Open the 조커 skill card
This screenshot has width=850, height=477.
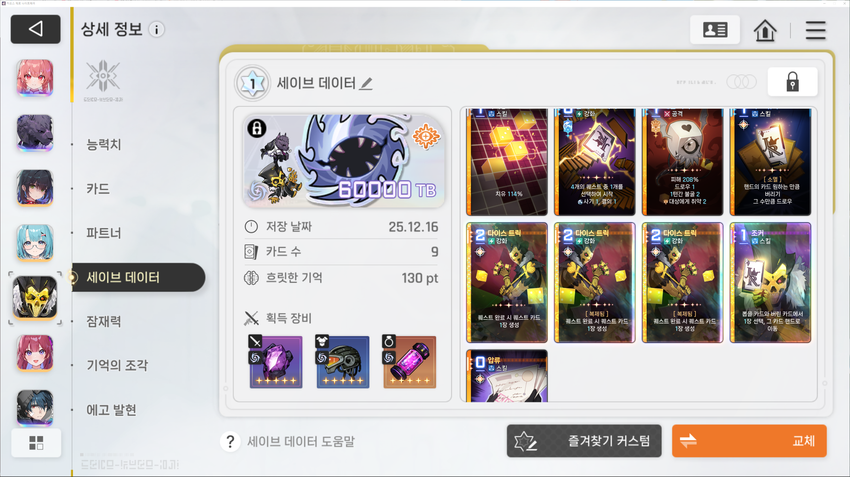(770, 282)
